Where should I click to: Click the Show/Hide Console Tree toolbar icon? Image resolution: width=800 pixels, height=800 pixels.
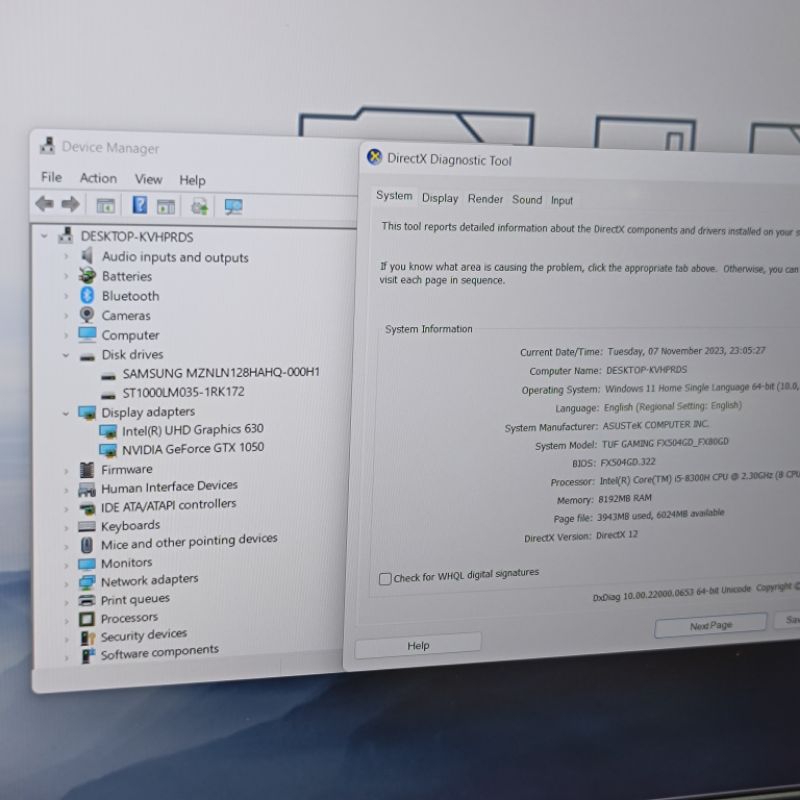[x=106, y=206]
